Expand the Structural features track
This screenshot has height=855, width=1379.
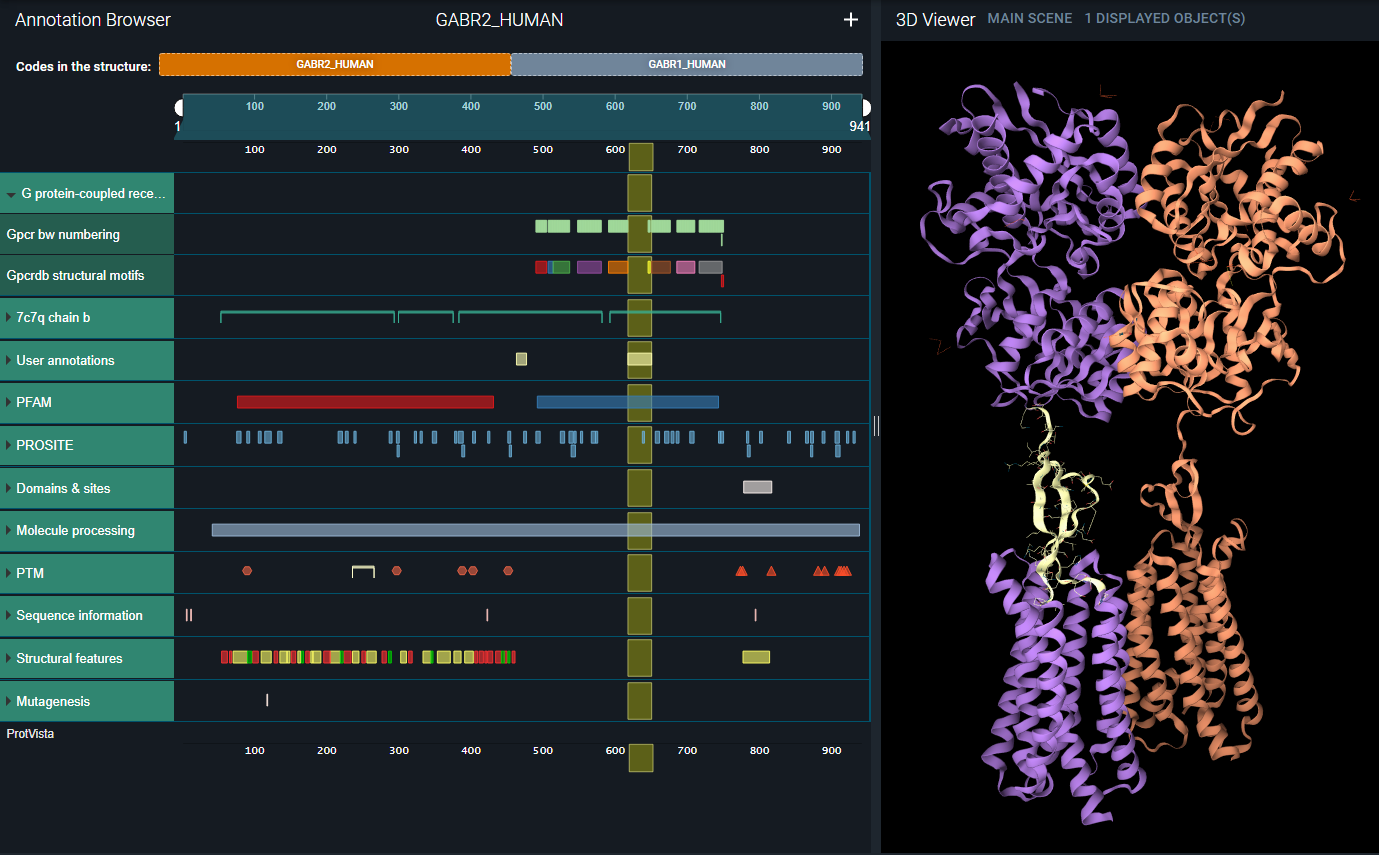pos(10,658)
